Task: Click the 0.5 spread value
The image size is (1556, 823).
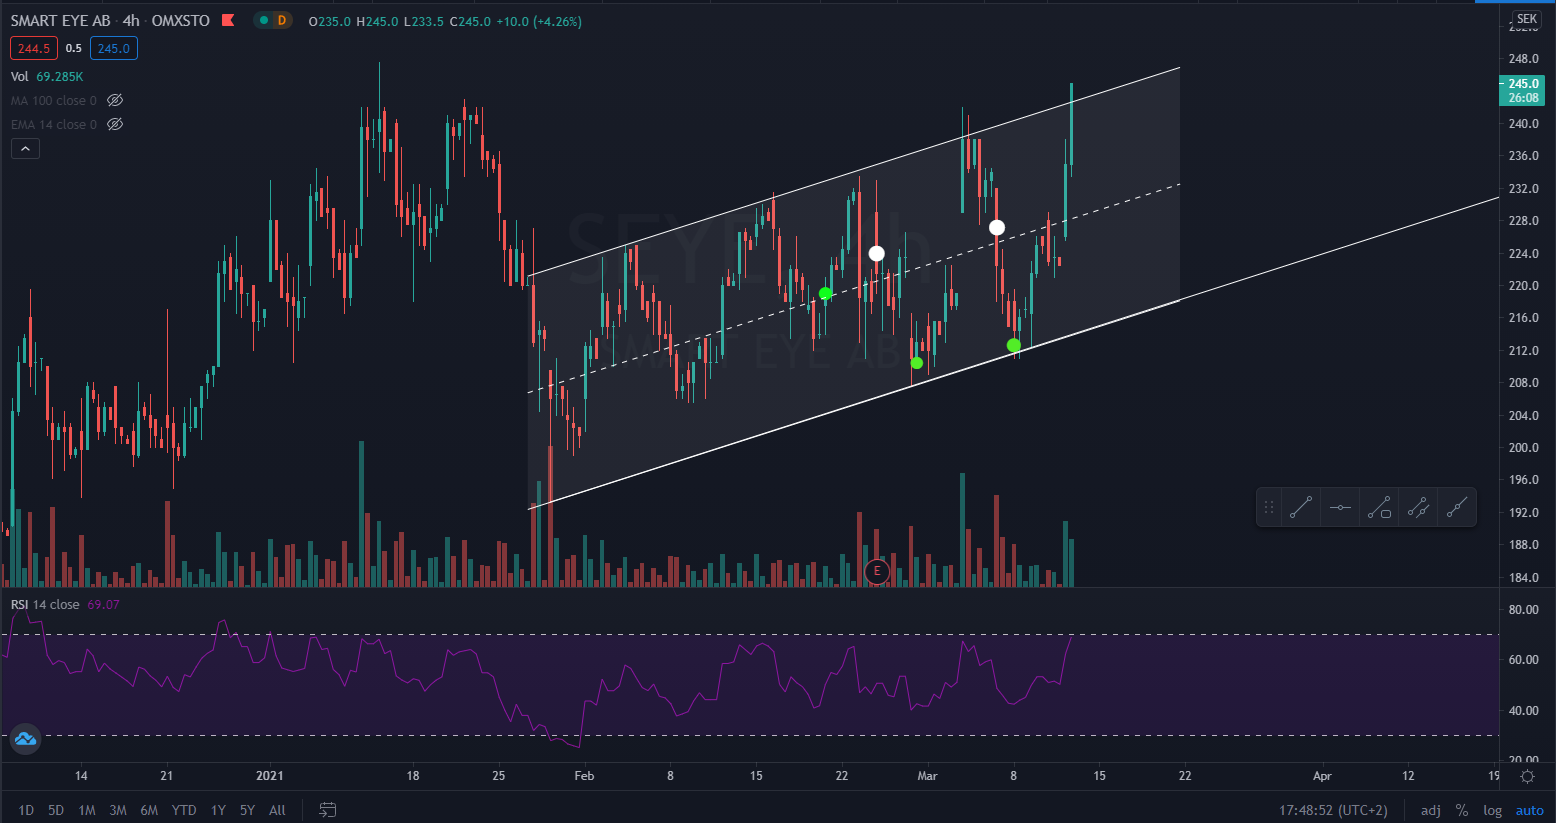Action: click(74, 48)
